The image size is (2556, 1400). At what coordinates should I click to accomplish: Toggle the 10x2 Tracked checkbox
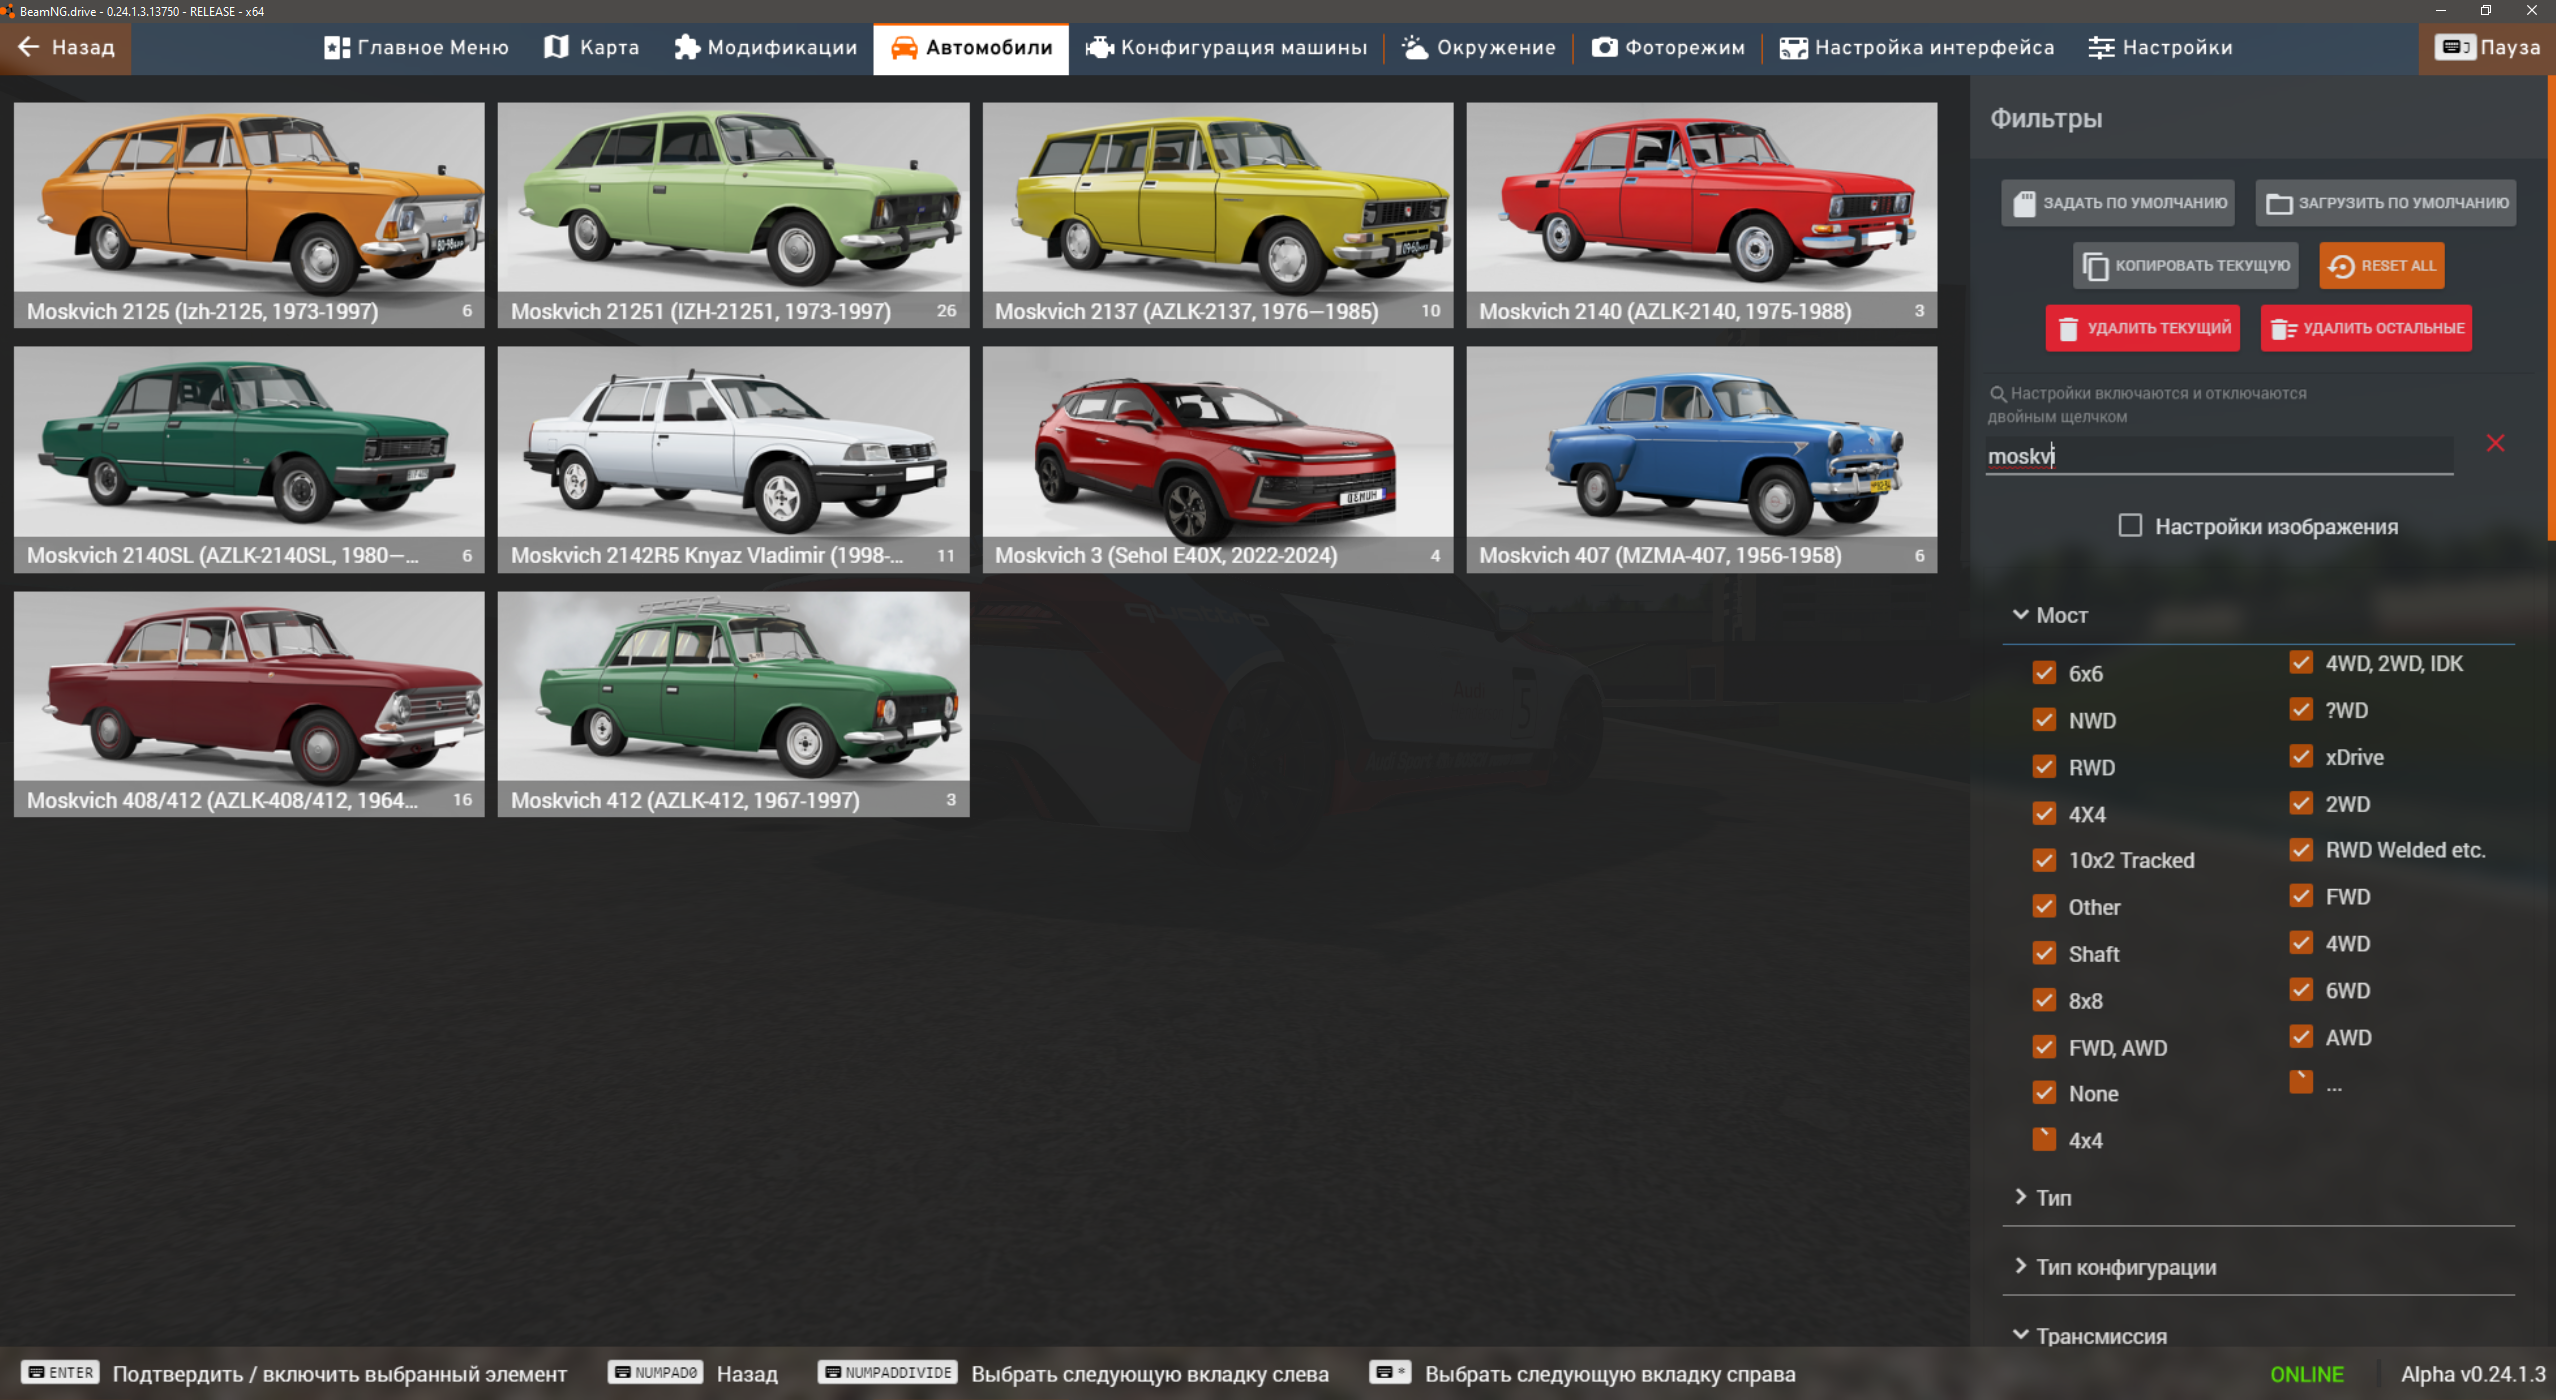(x=2044, y=860)
